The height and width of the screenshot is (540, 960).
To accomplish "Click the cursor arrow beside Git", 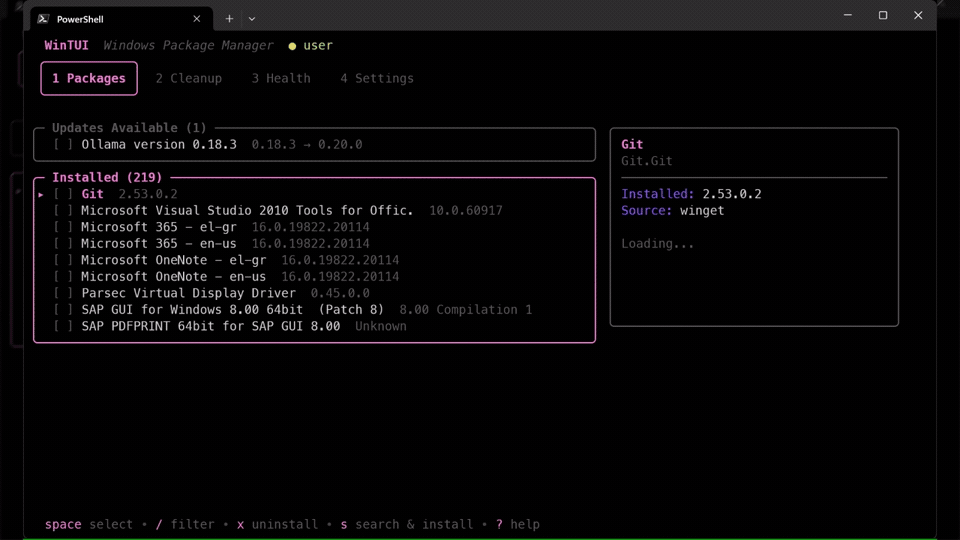I will pos(41,195).
